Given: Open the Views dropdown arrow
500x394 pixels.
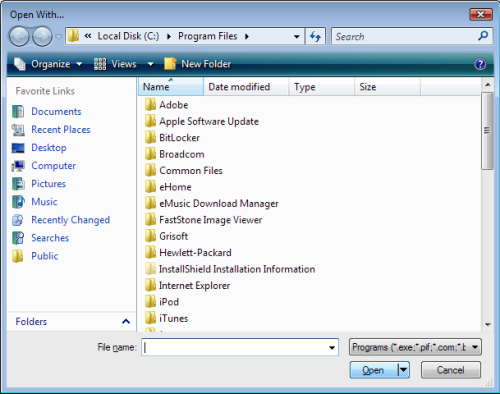Looking at the screenshot, I should (x=151, y=64).
